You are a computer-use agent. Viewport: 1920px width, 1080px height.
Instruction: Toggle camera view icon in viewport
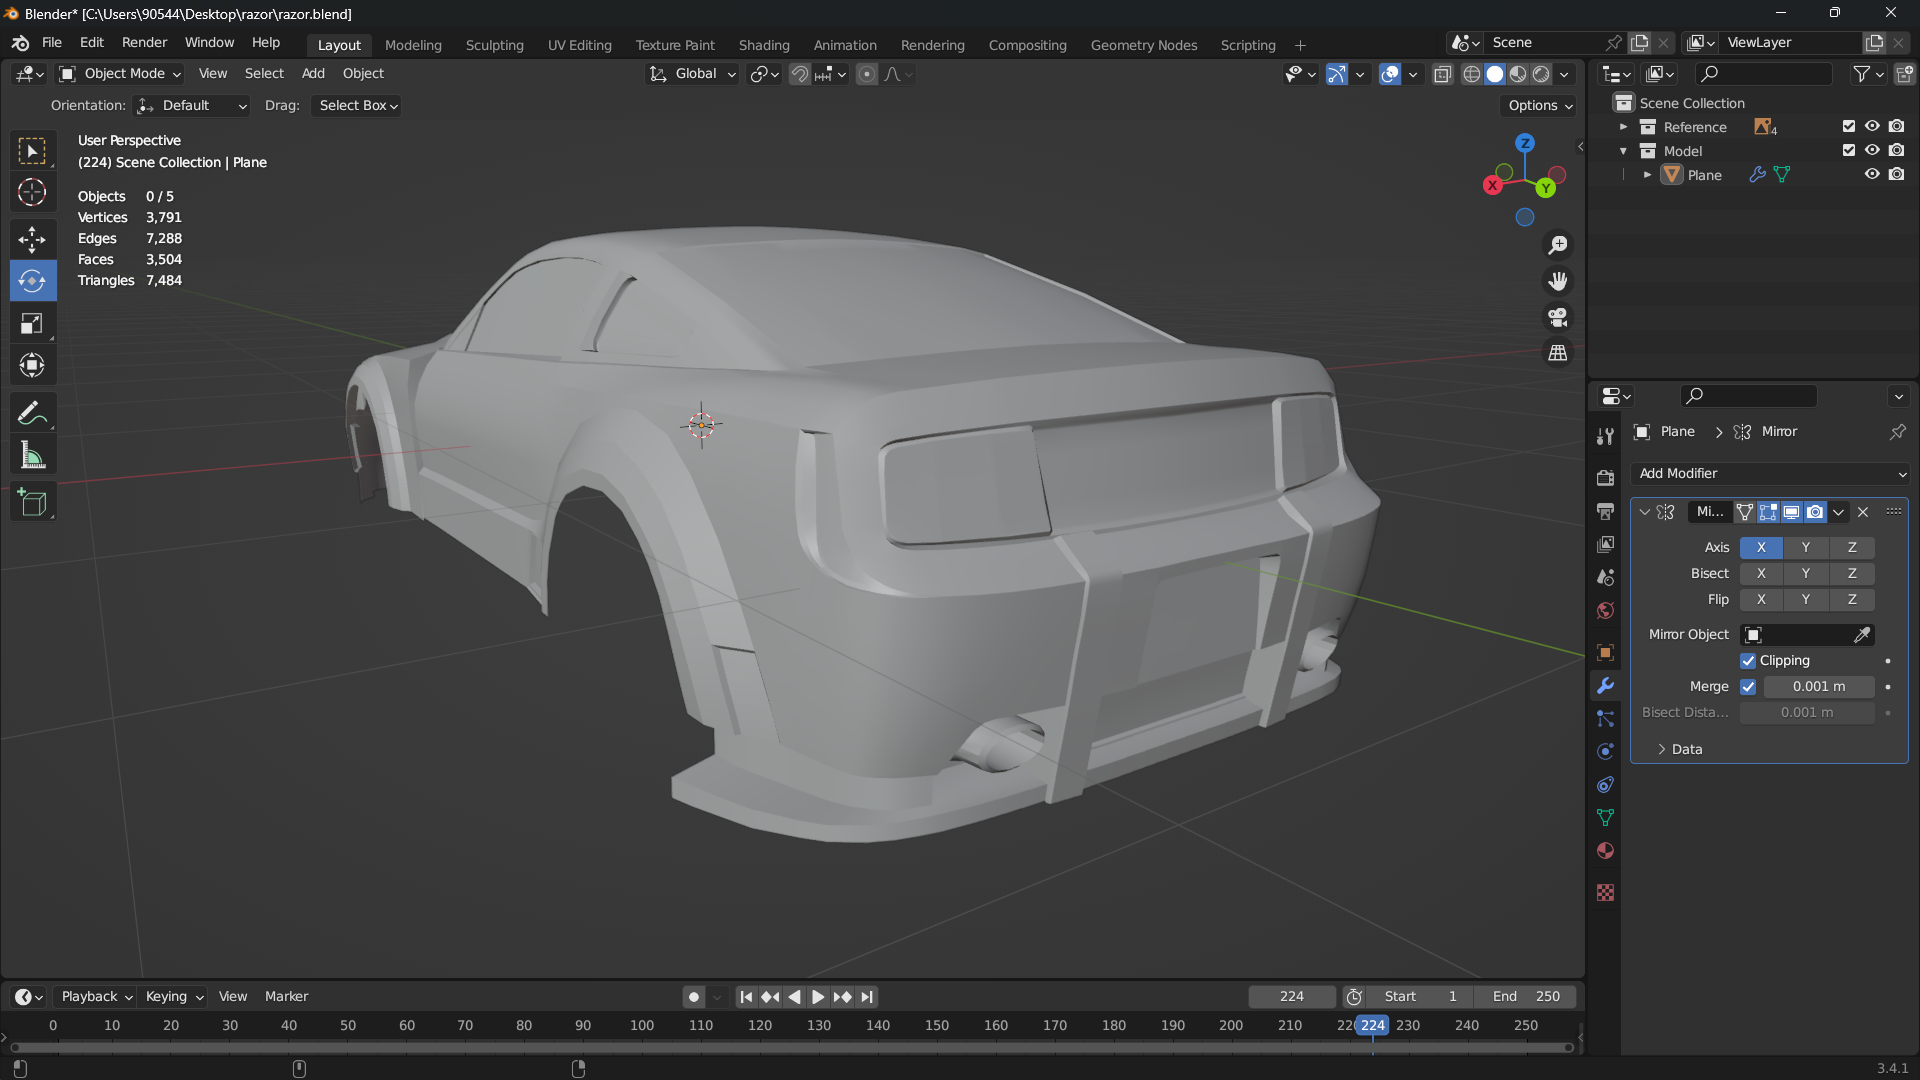(x=1558, y=317)
